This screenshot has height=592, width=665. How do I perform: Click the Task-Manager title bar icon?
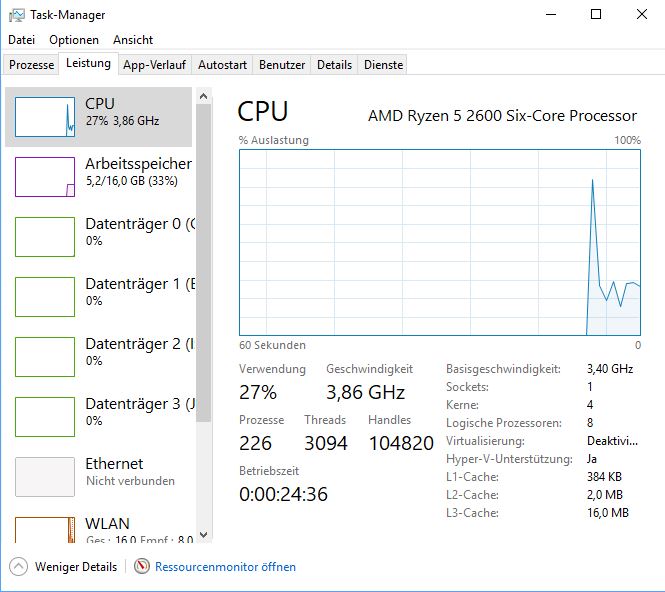17,15
